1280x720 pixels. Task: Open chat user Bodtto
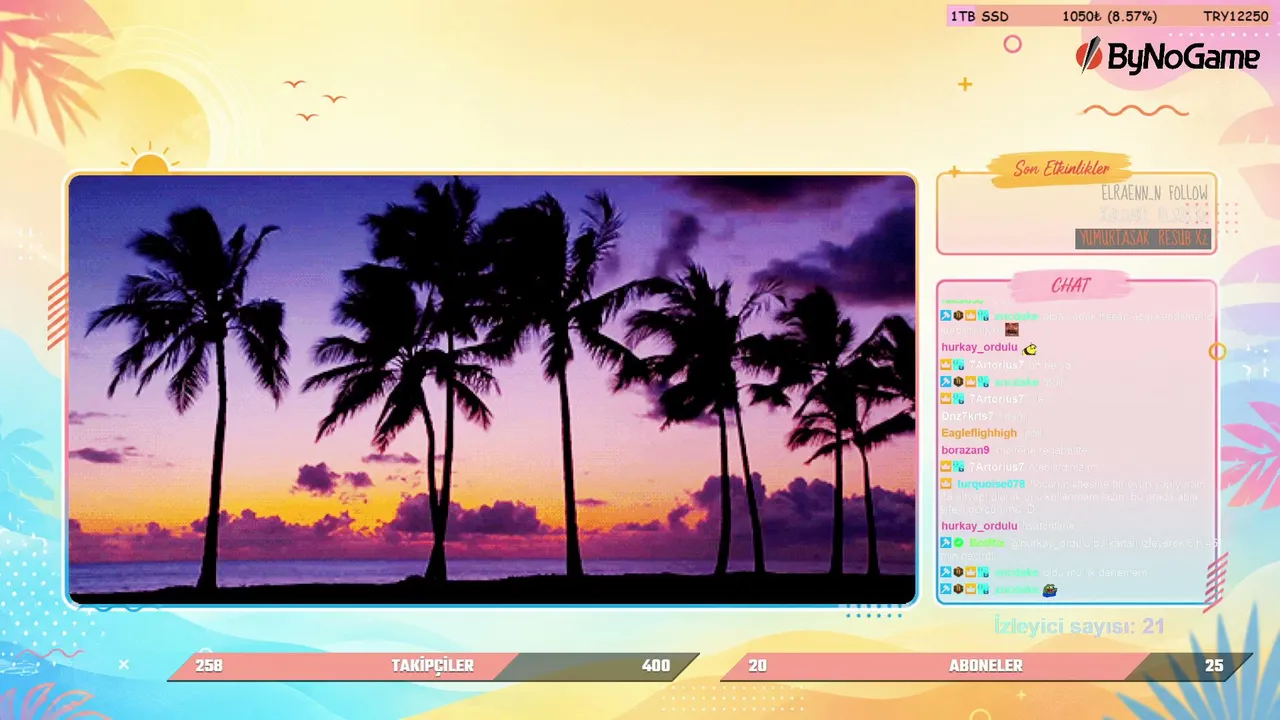(x=987, y=543)
